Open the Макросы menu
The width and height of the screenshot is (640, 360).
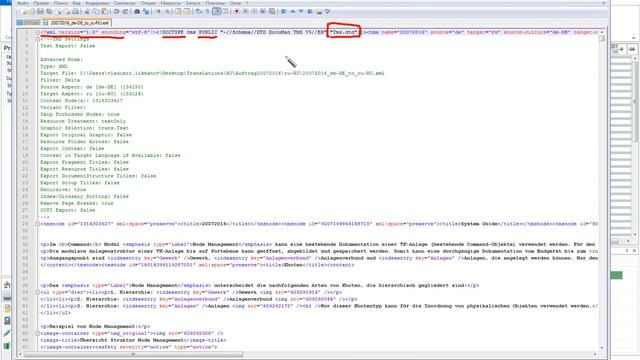(171, 3)
